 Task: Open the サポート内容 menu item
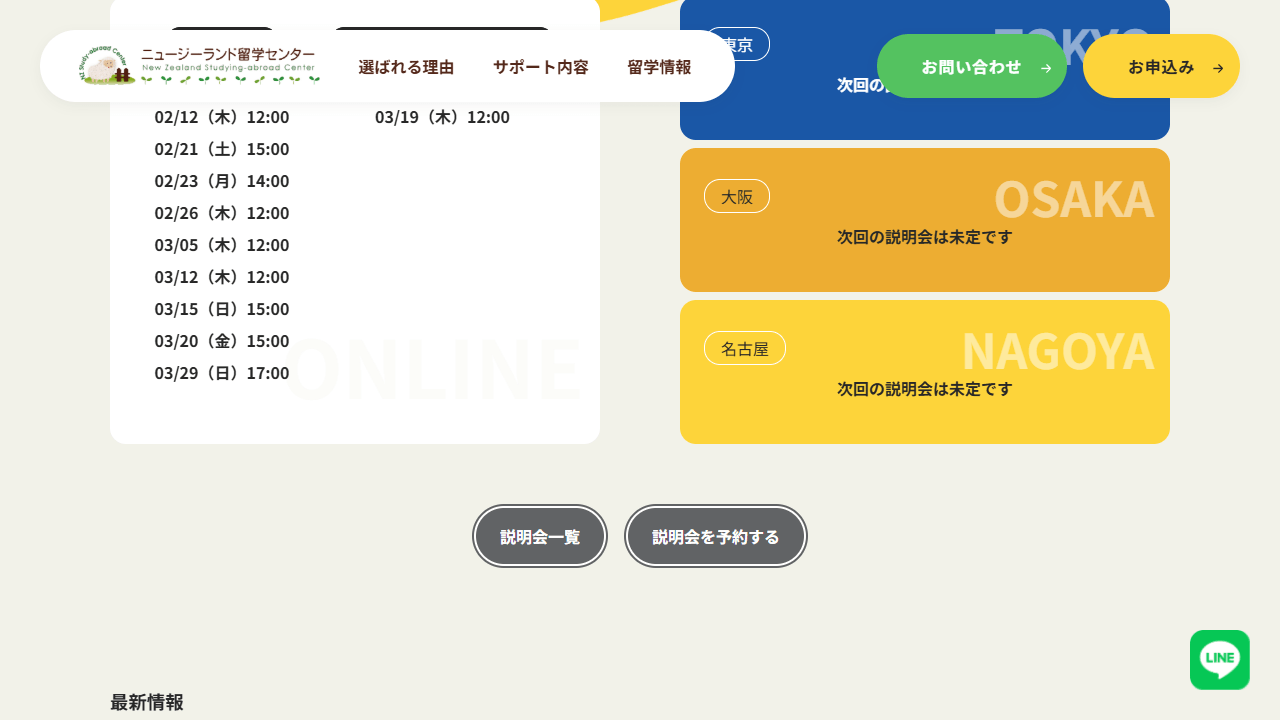pos(541,67)
